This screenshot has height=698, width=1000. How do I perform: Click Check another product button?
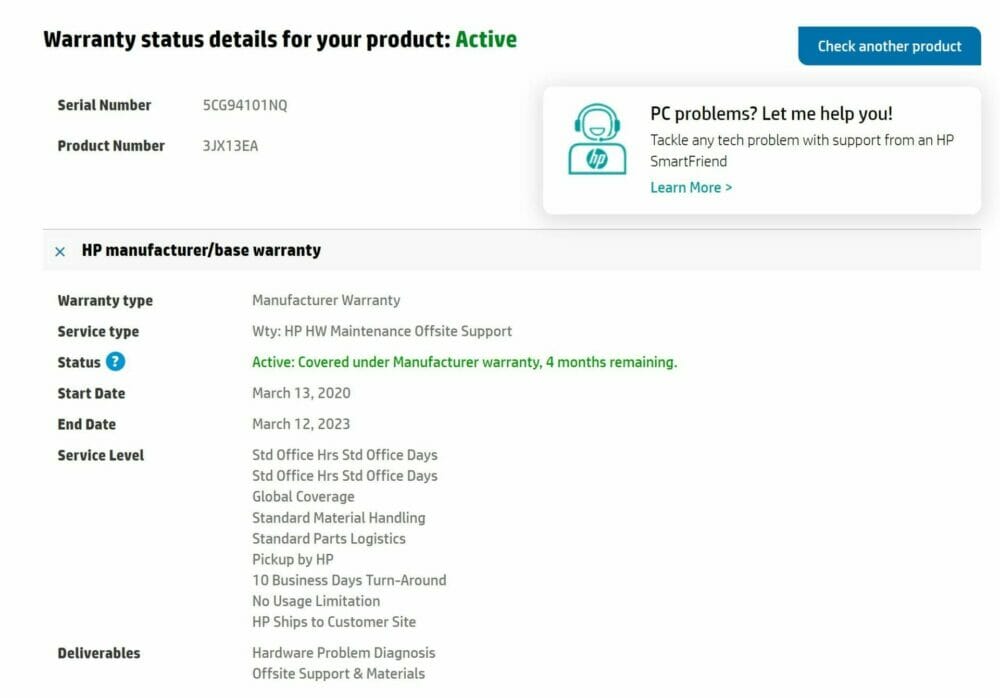click(x=889, y=46)
